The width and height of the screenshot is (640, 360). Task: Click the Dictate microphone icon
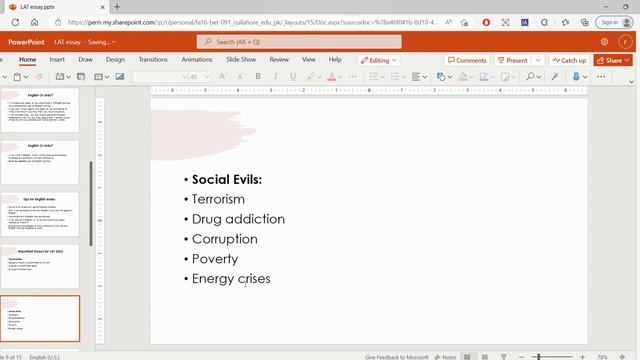[x=576, y=77]
